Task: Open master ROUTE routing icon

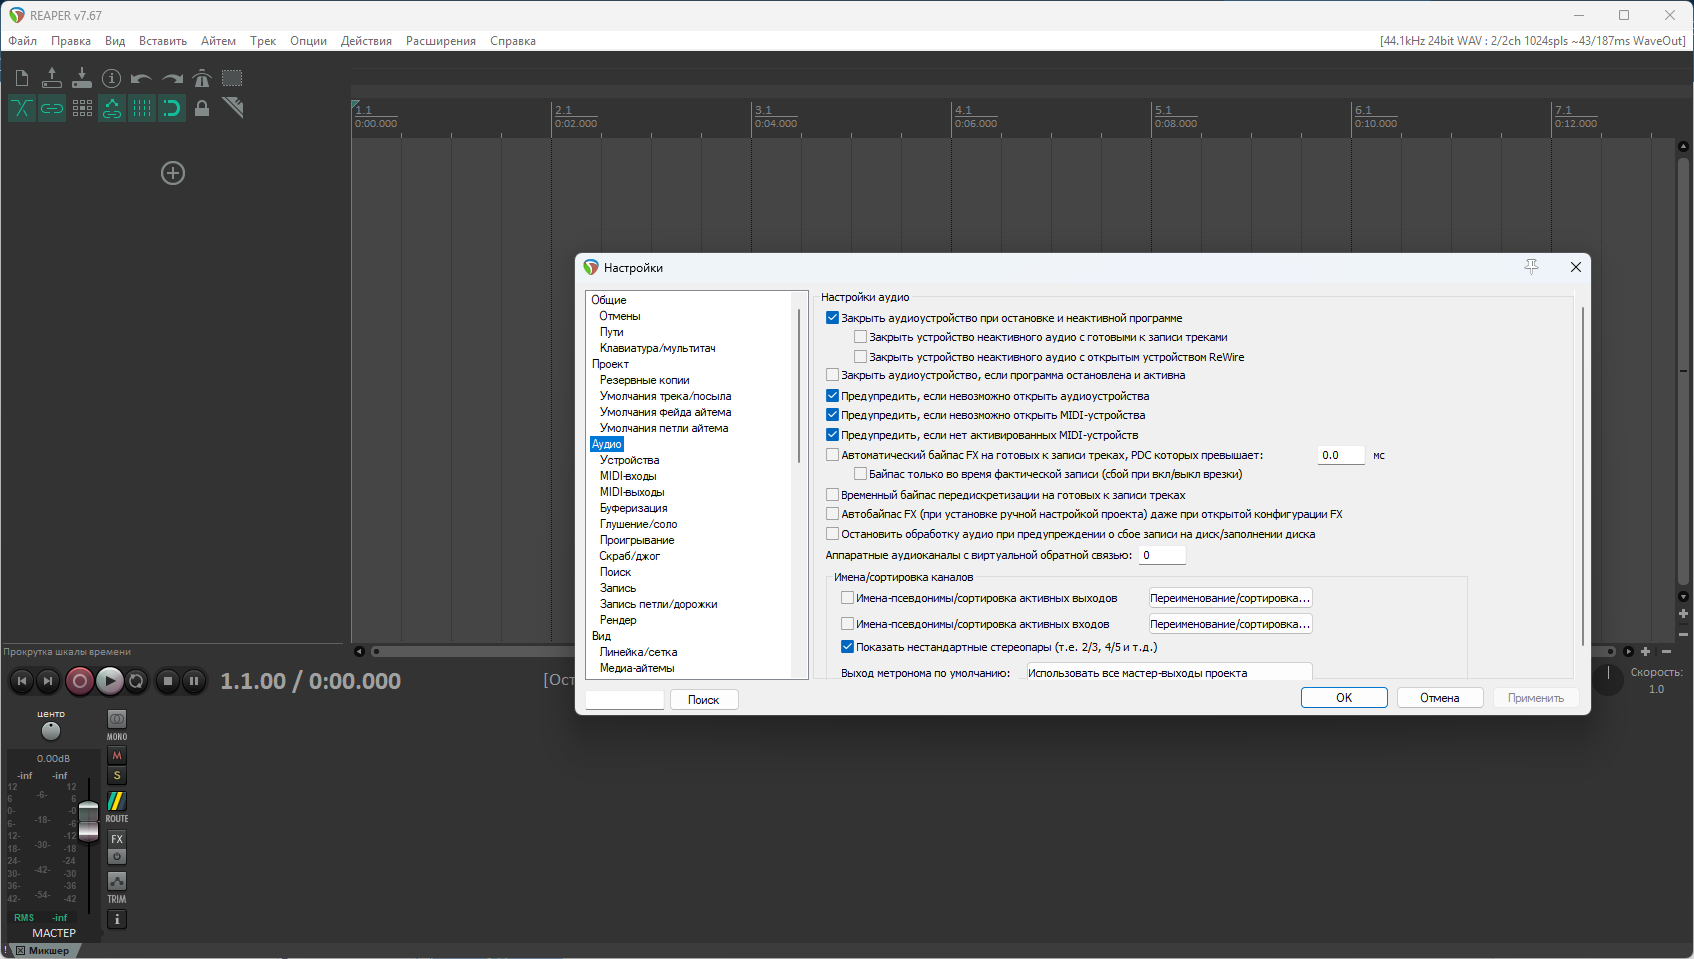Action: pos(117,801)
